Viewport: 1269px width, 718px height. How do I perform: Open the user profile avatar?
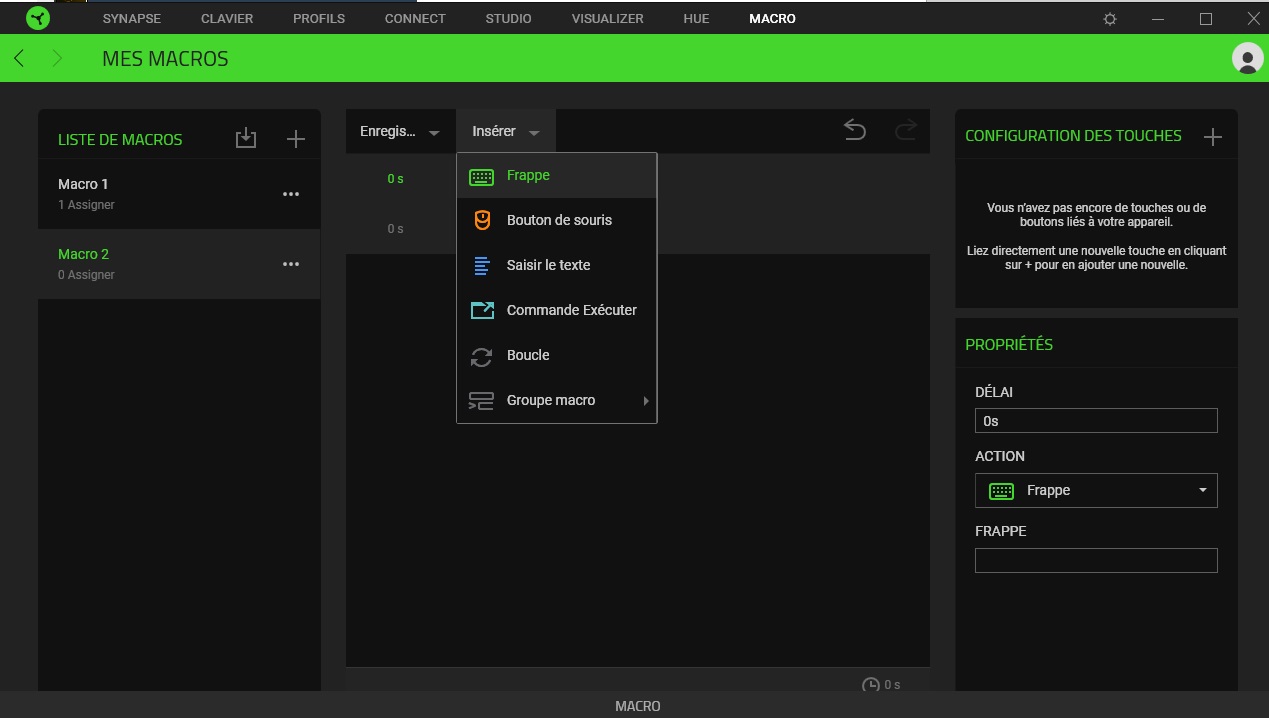pos(1247,59)
